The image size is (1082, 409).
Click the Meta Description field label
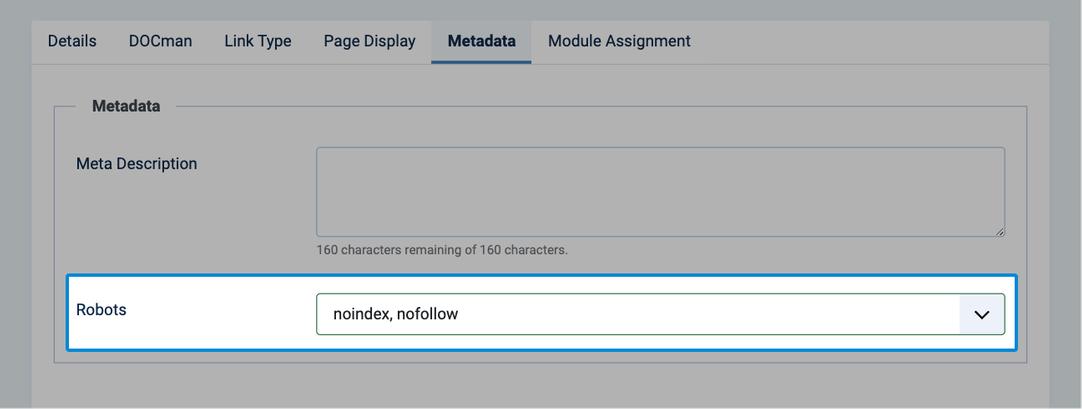[137, 164]
